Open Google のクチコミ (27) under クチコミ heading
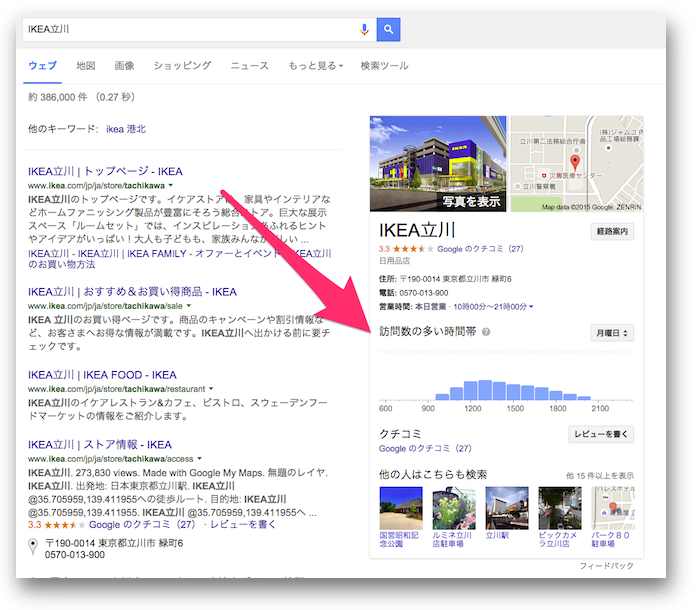This screenshot has width=696, height=610. pos(425,449)
